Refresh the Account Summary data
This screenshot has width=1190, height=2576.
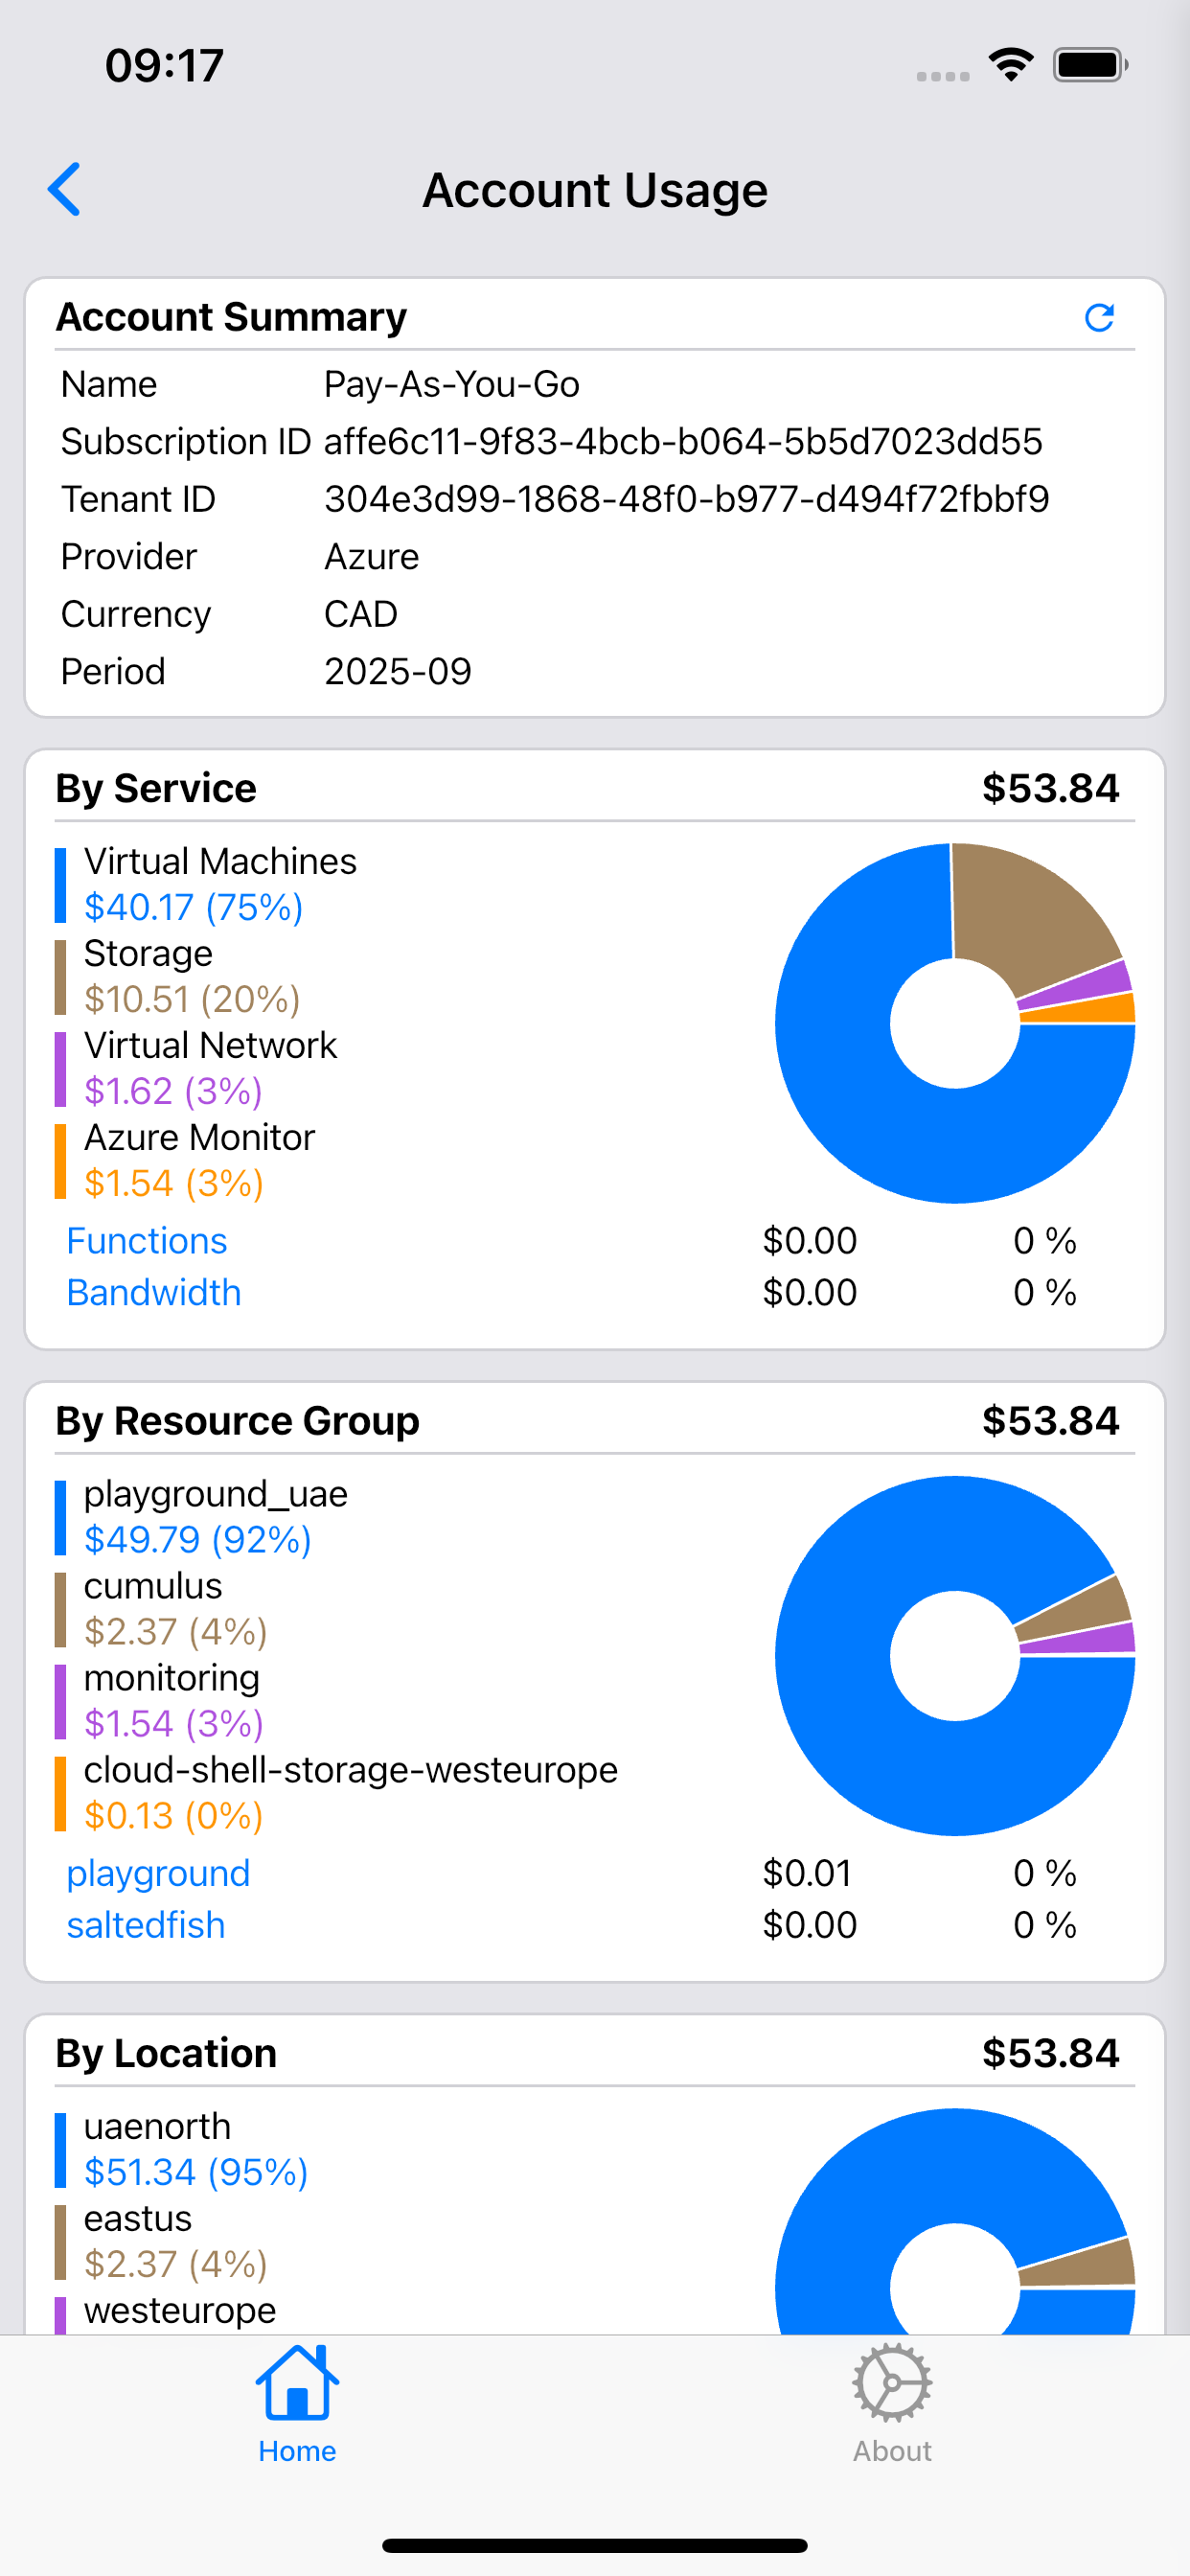point(1099,317)
